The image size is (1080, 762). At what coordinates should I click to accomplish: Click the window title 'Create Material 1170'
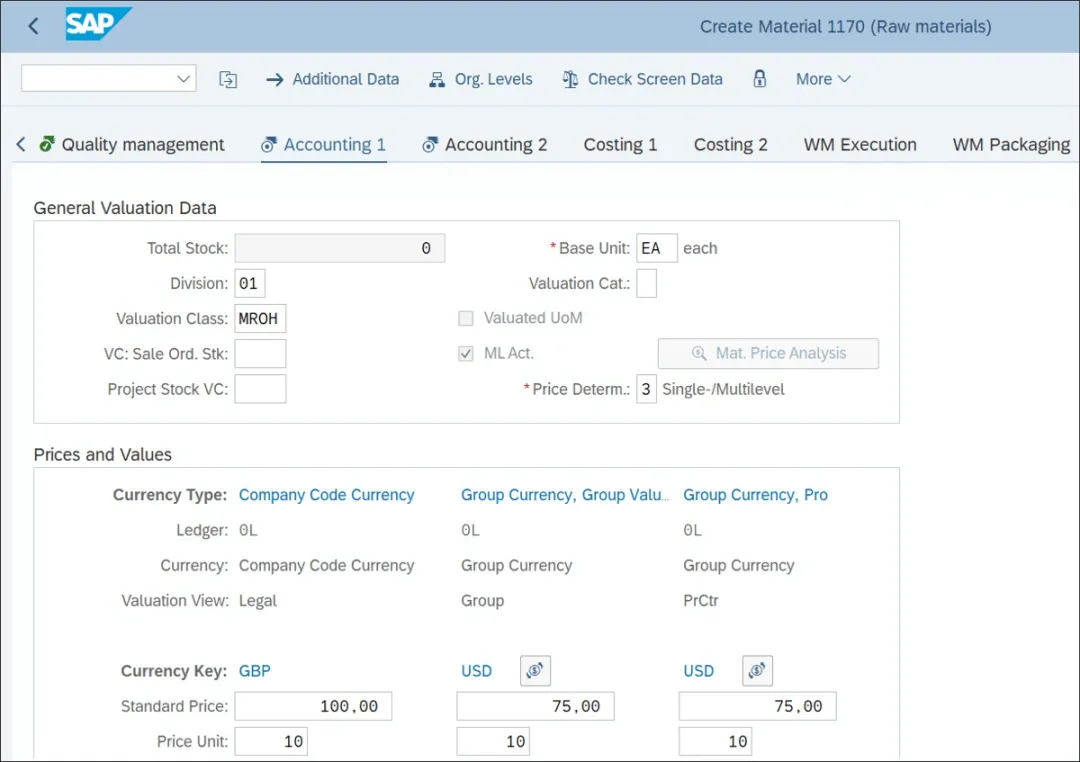(782, 26)
